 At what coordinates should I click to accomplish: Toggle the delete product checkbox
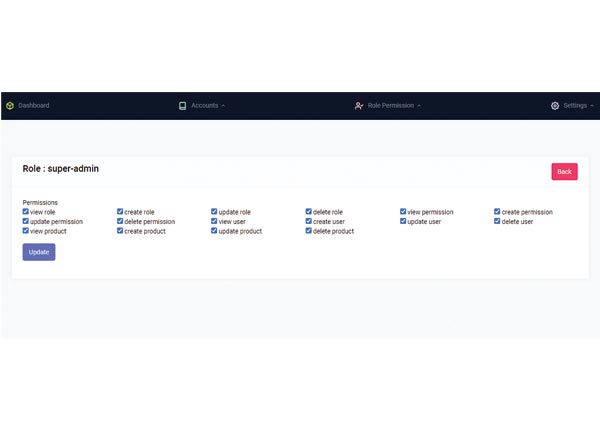[309, 231]
